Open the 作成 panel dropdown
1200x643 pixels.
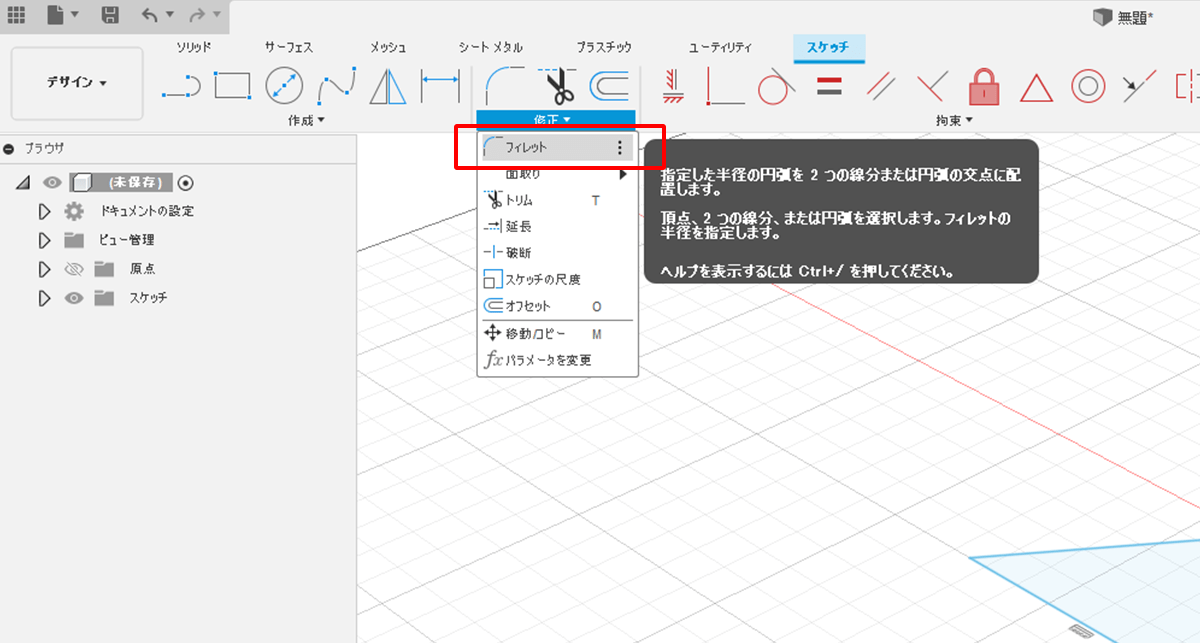306,120
